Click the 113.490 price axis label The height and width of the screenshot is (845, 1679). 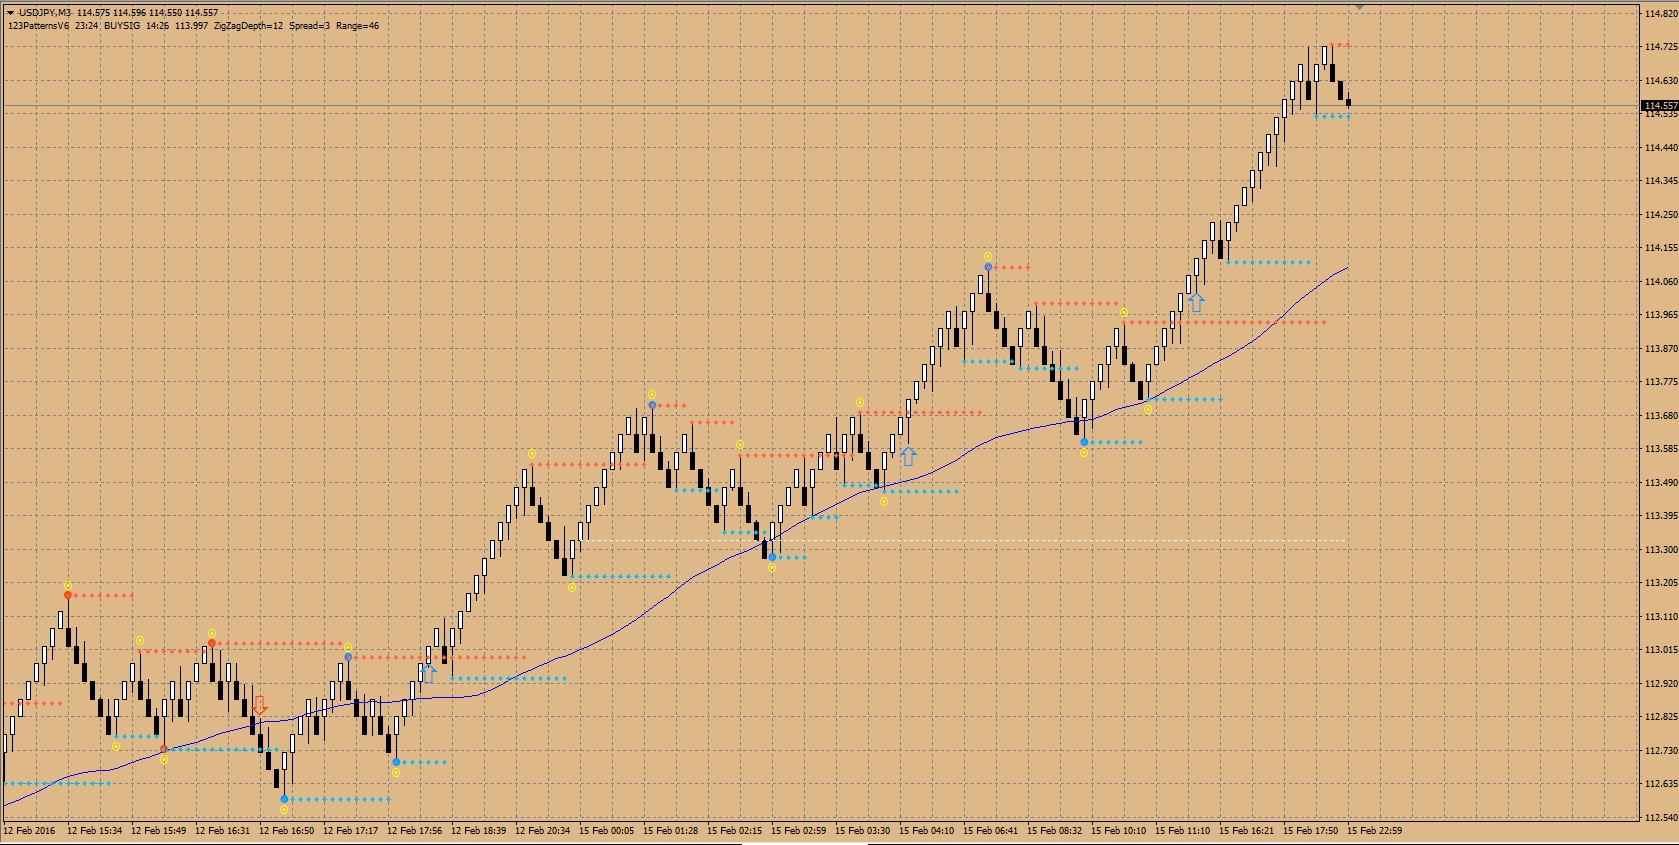1661,482
